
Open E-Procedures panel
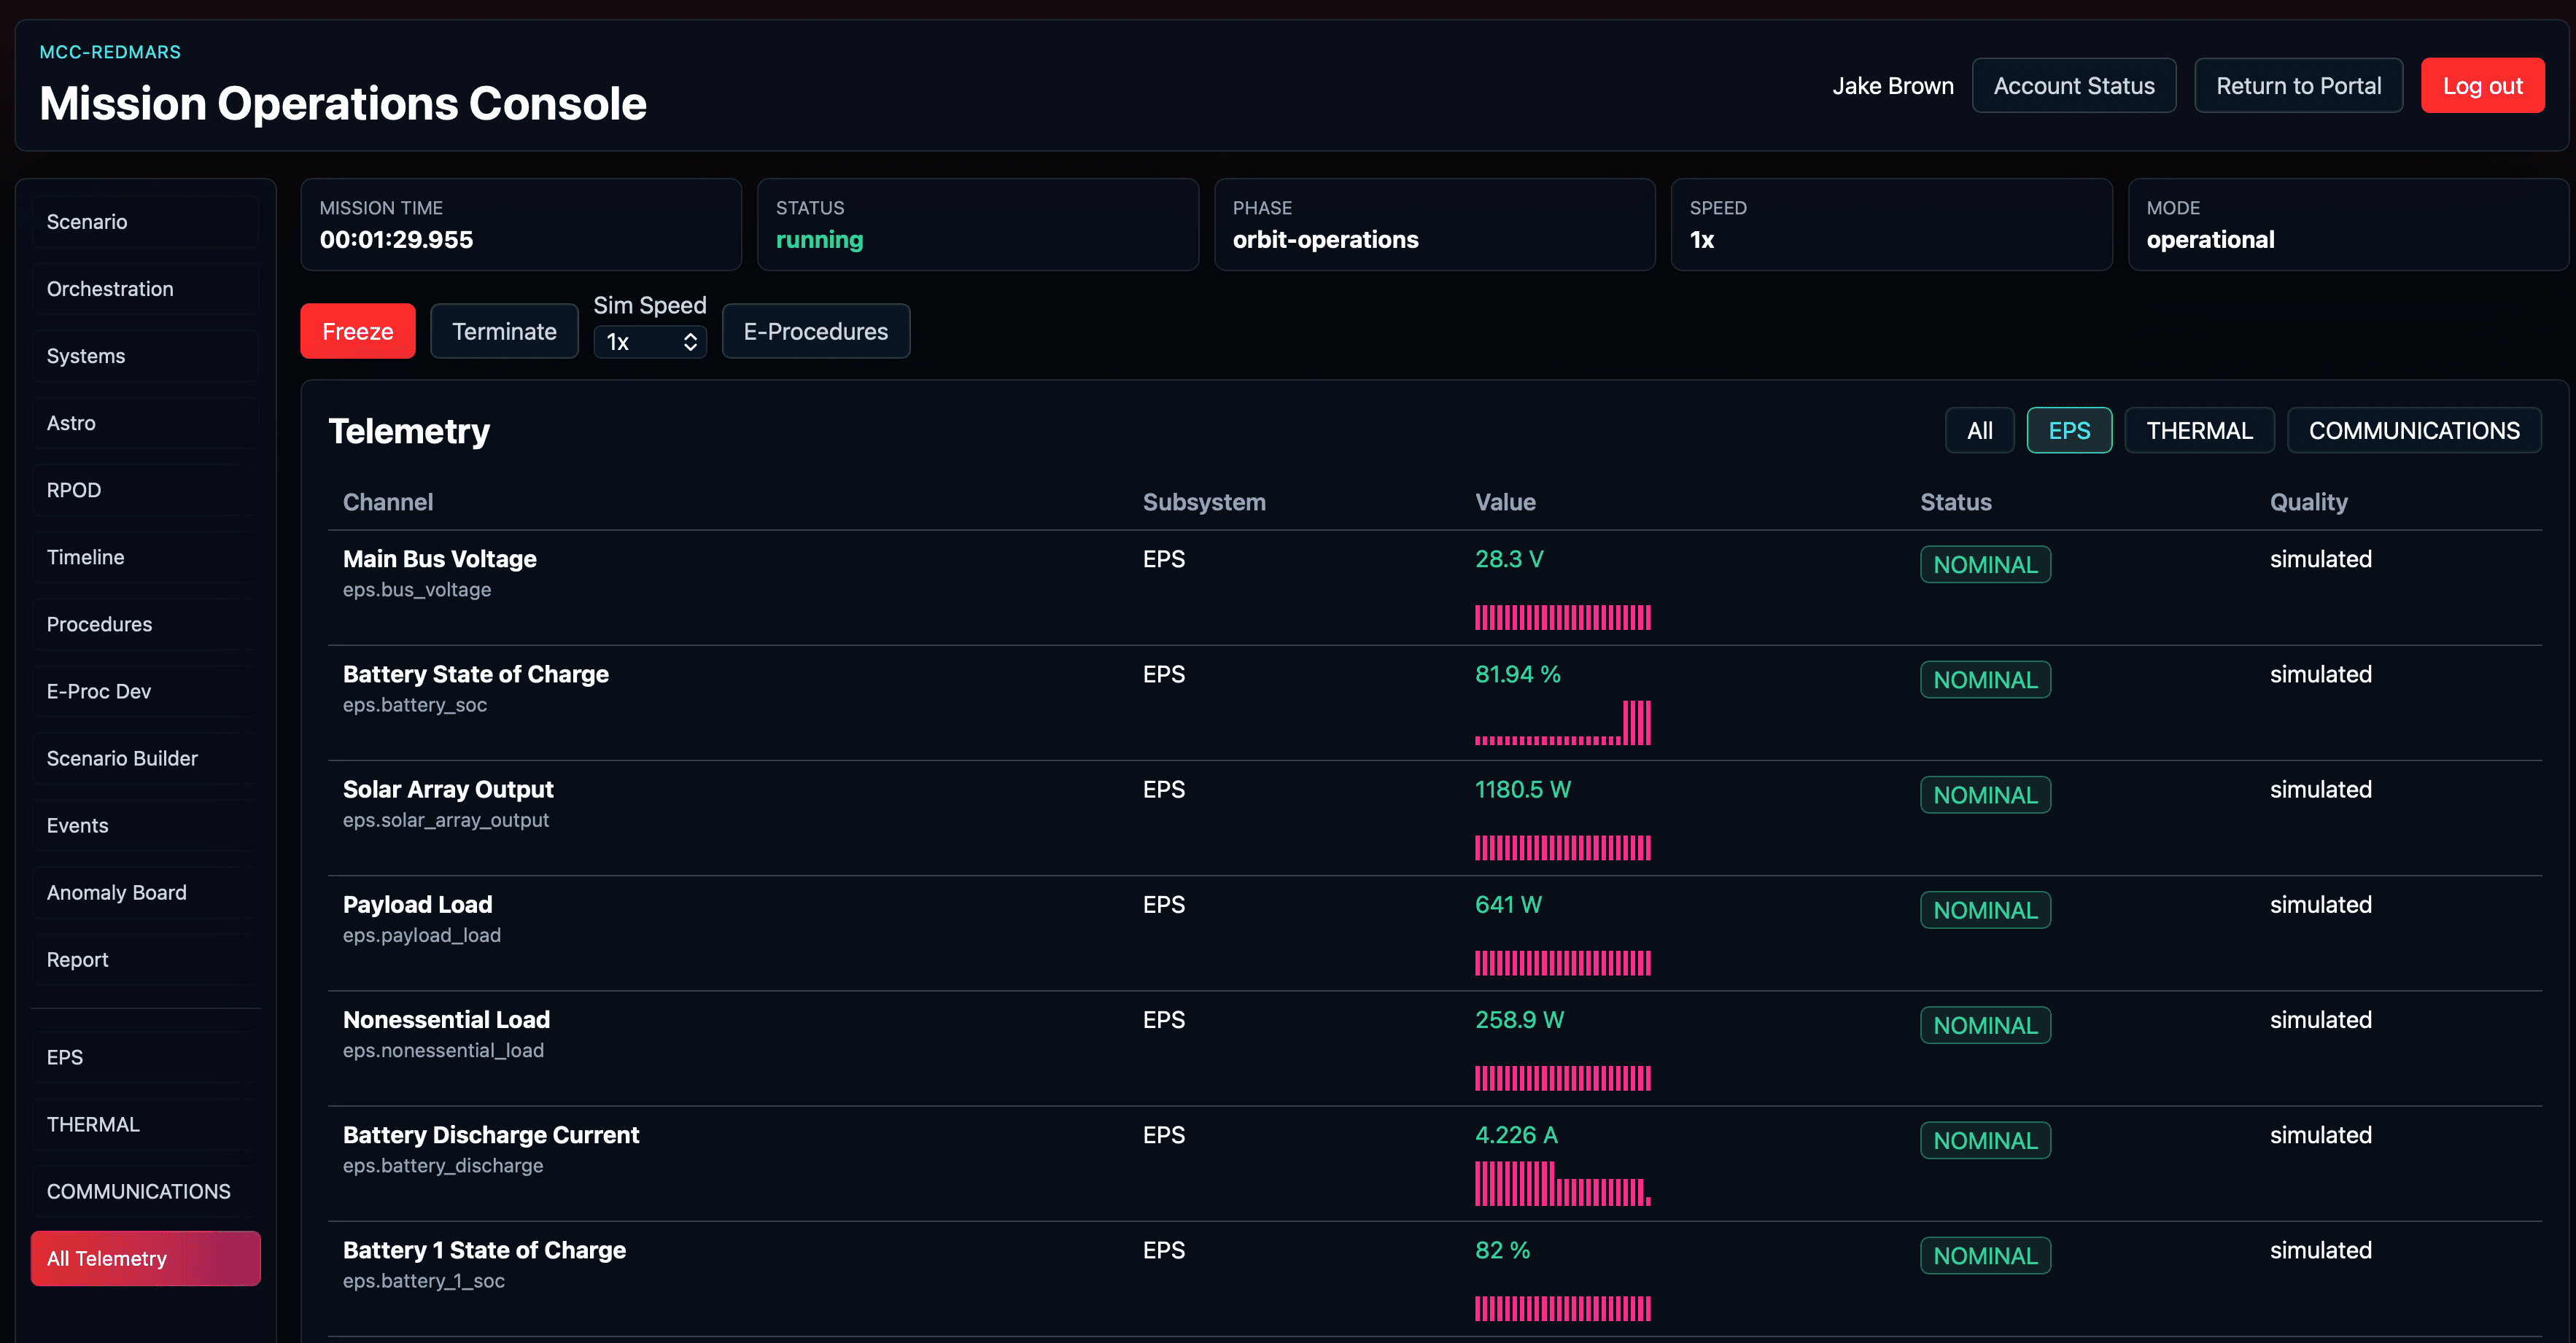(x=816, y=331)
